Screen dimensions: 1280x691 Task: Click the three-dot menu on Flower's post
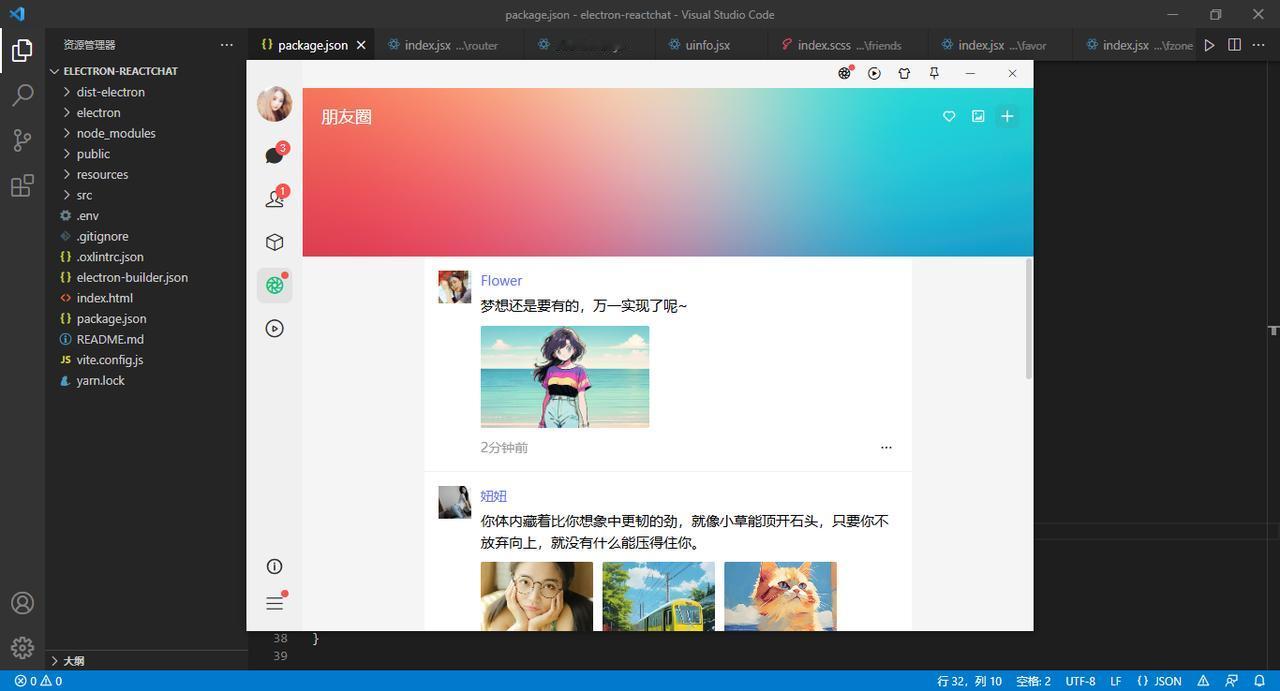[x=886, y=448]
